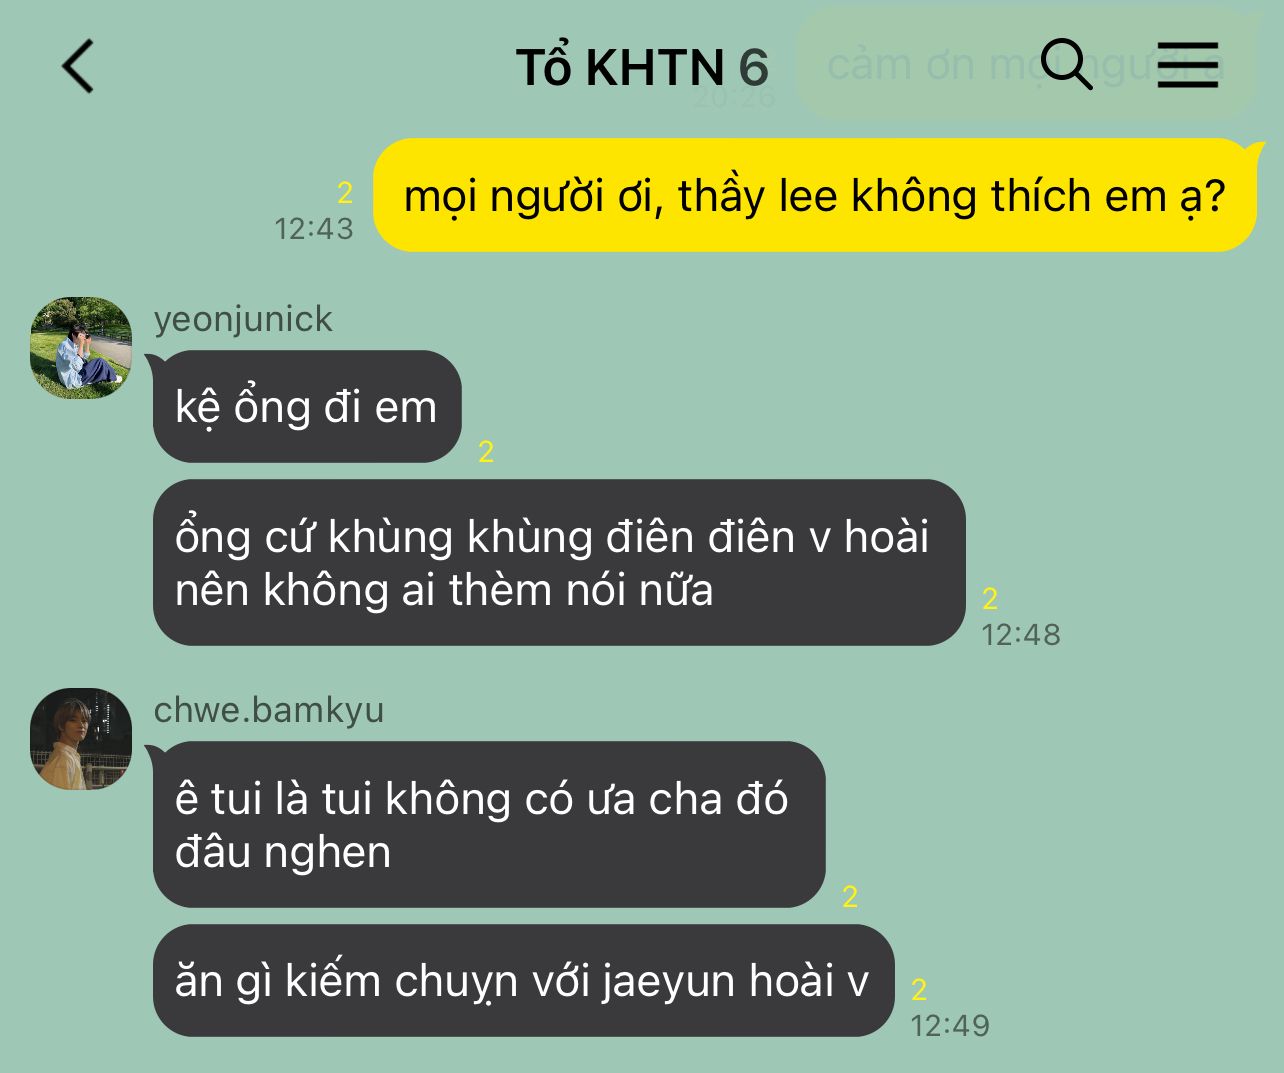Select the 'ăn gì kiếm chuyn' message bubble

point(523,981)
